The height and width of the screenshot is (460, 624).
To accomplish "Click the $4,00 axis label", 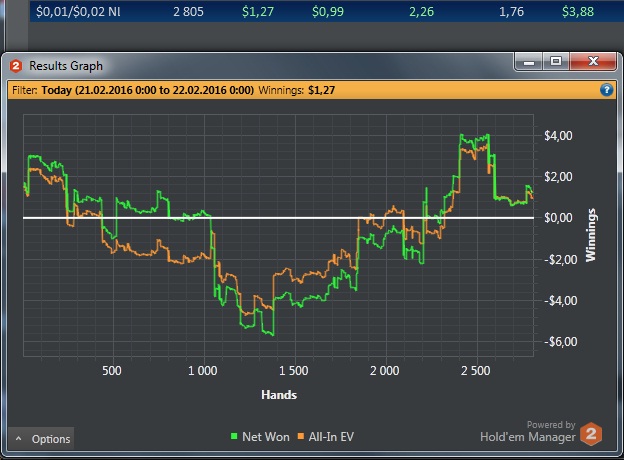I will click(x=558, y=136).
